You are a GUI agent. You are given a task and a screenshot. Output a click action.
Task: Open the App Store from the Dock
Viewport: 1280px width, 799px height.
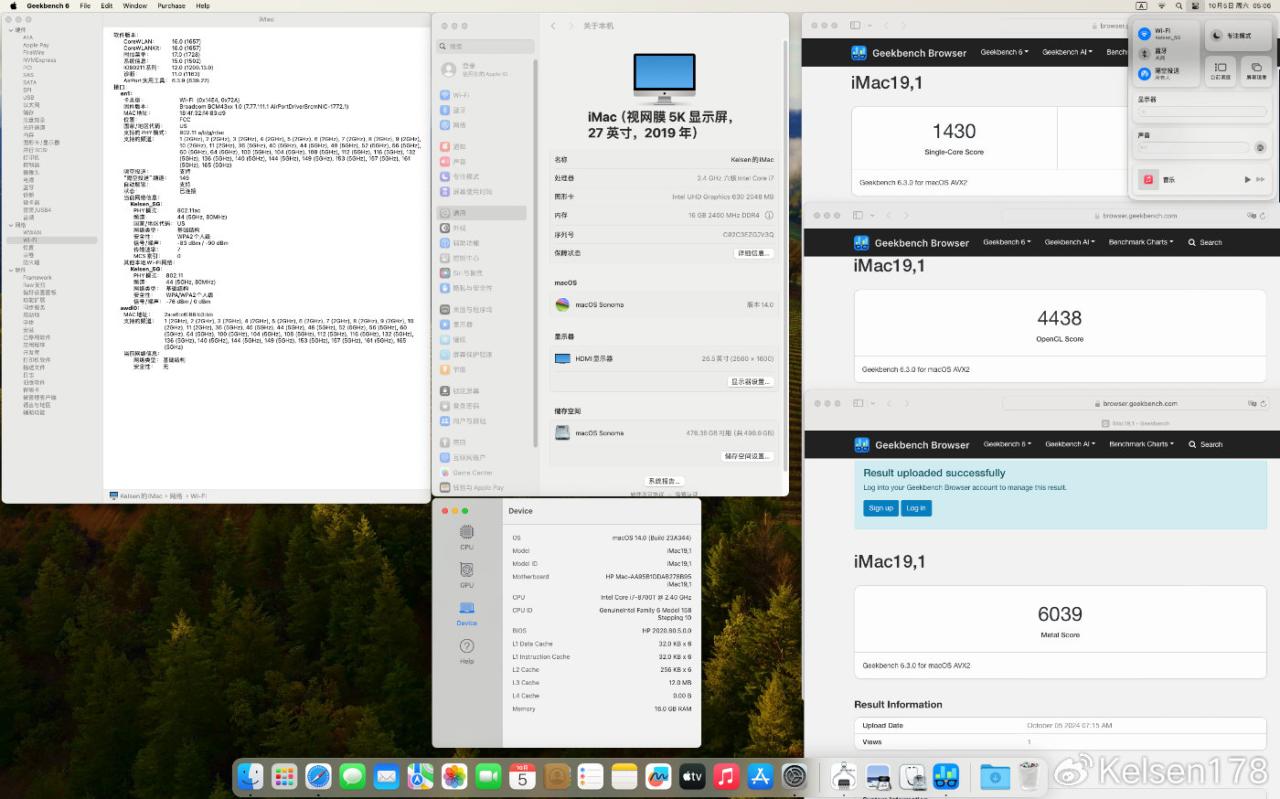[760, 776]
